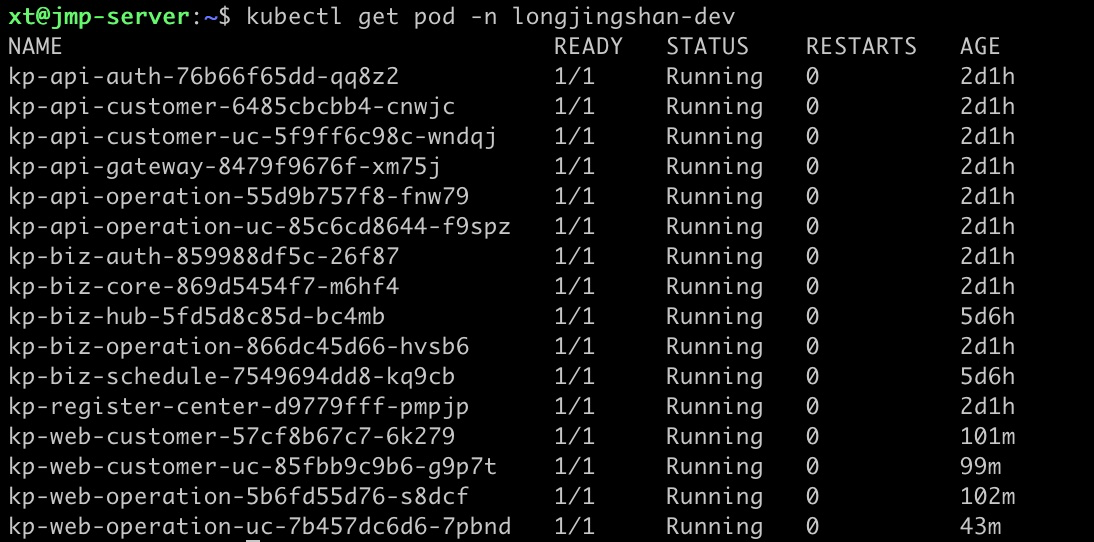Image resolution: width=1094 pixels, height=542 pixels.
Task: Click the kp-api-gateway-8479f9676f-xm75j text
Action: point(225,167)
